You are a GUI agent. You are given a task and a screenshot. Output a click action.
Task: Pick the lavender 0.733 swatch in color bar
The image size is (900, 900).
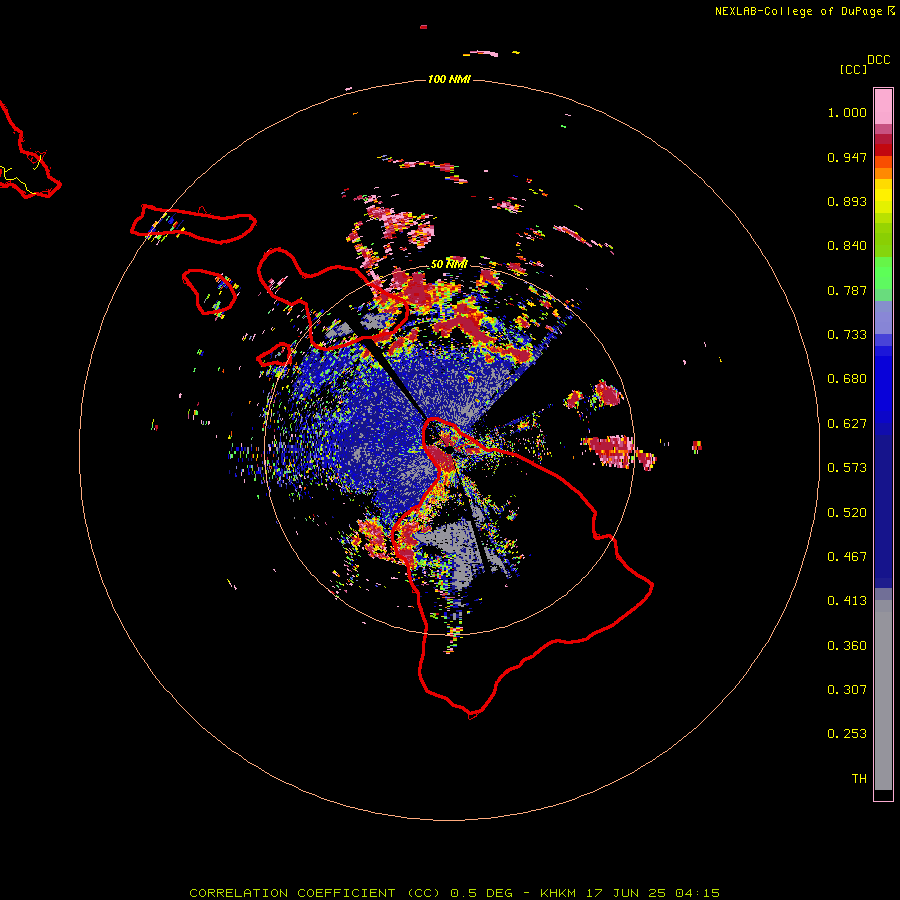tap(883, 318)
